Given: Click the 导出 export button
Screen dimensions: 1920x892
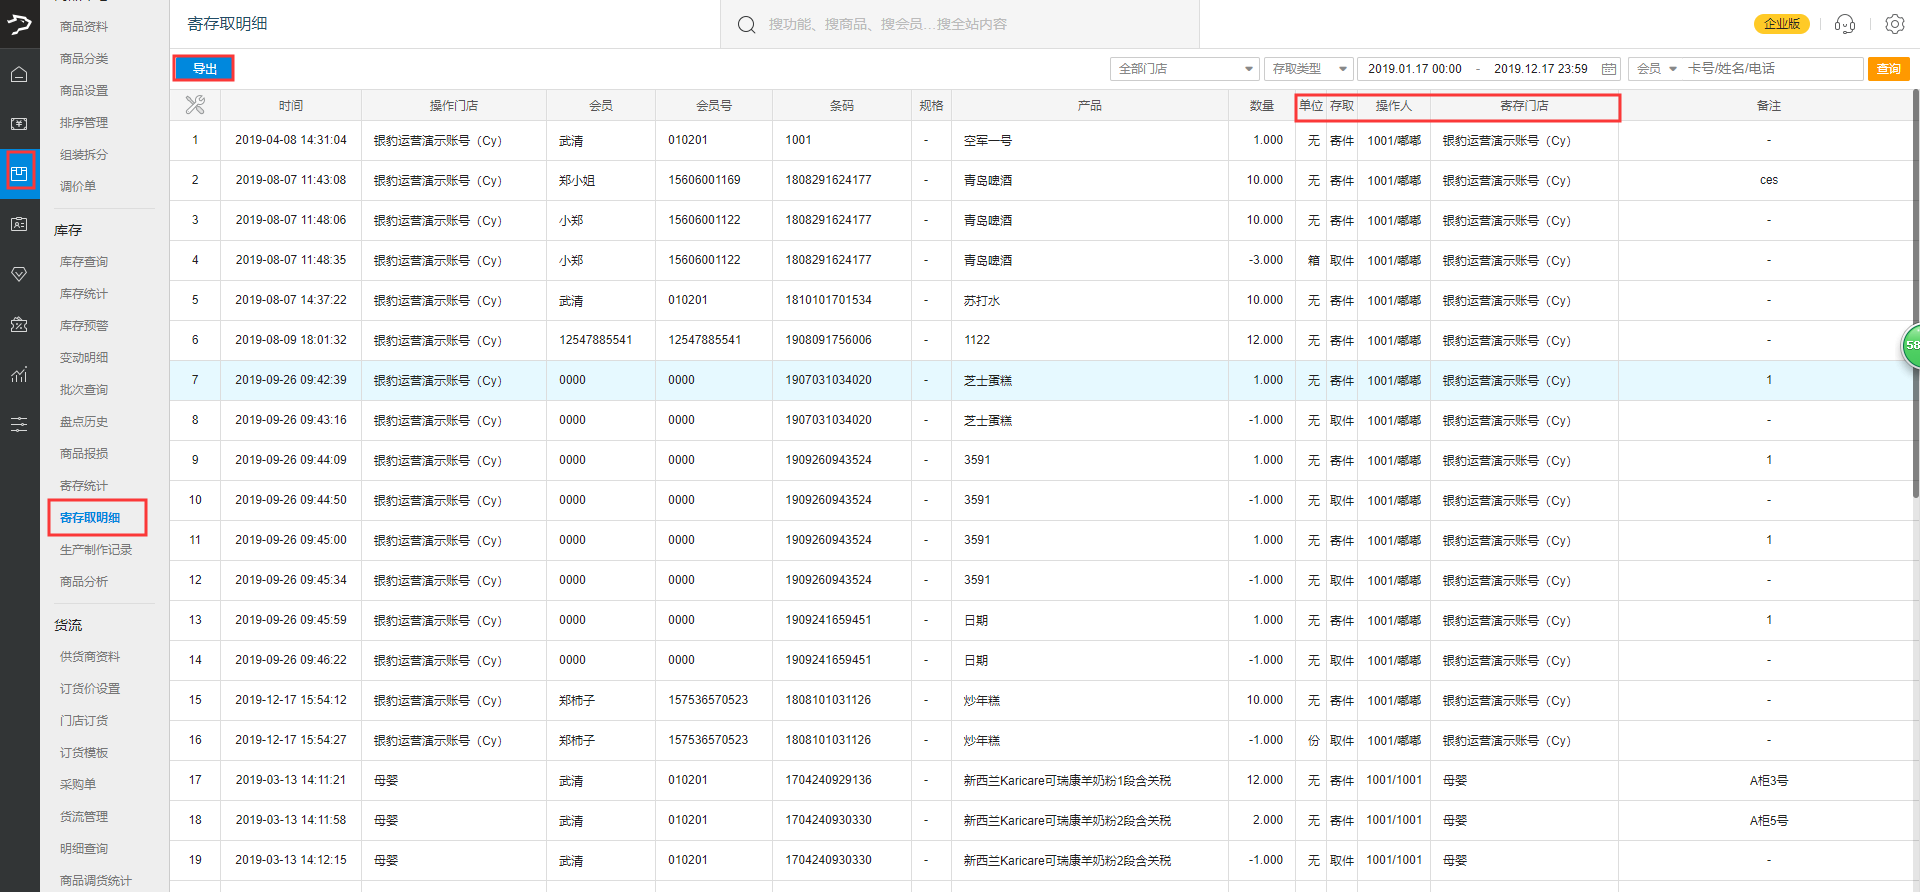Looking at the screenshot, I should point(204,68).
